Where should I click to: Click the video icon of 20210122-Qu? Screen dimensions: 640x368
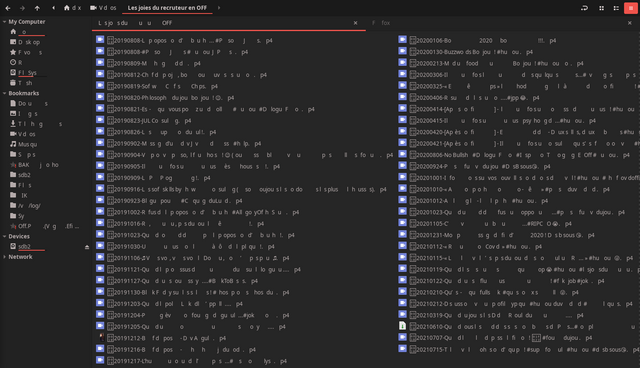[402, 280]
